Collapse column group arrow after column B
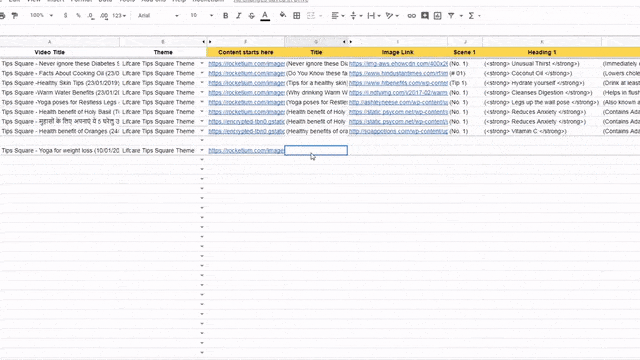Screen dimensions: 640x360 [204, 42]
